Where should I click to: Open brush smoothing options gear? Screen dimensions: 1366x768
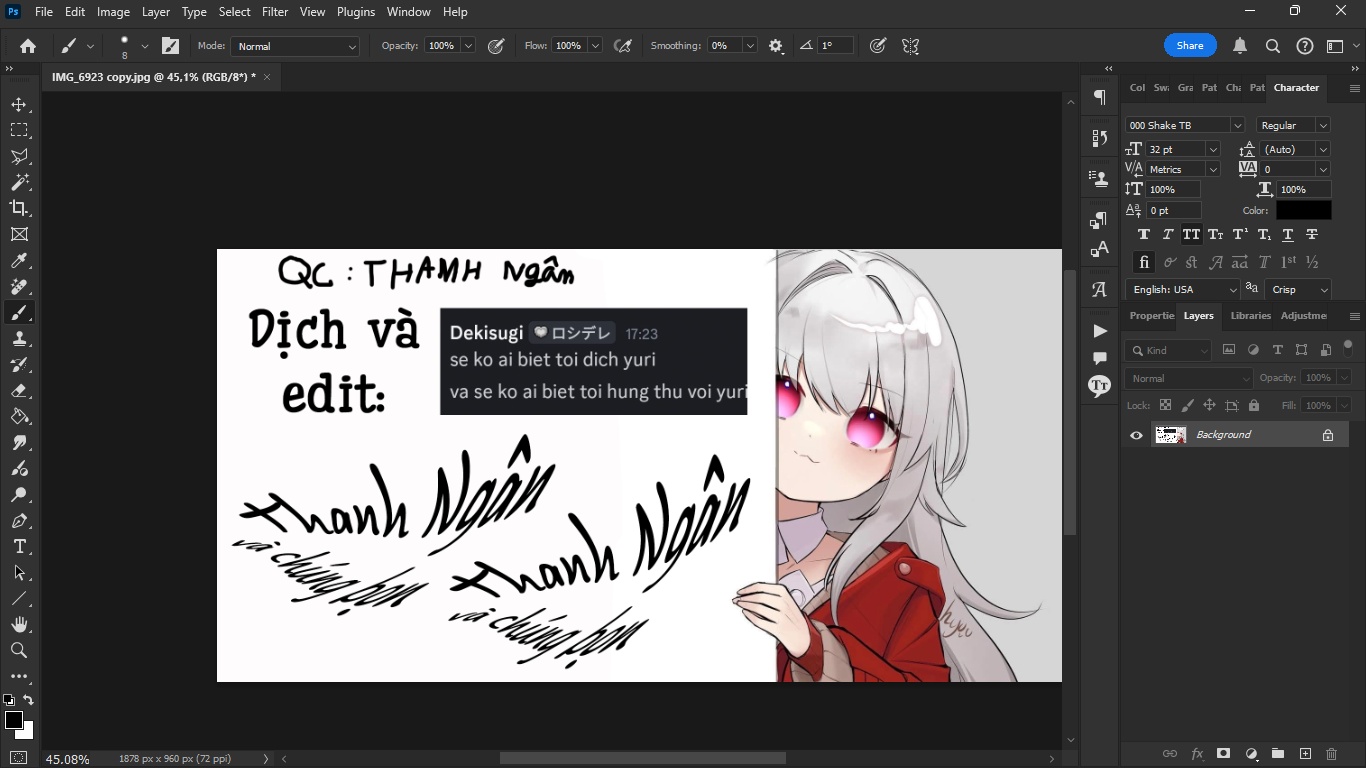[776, 46]
